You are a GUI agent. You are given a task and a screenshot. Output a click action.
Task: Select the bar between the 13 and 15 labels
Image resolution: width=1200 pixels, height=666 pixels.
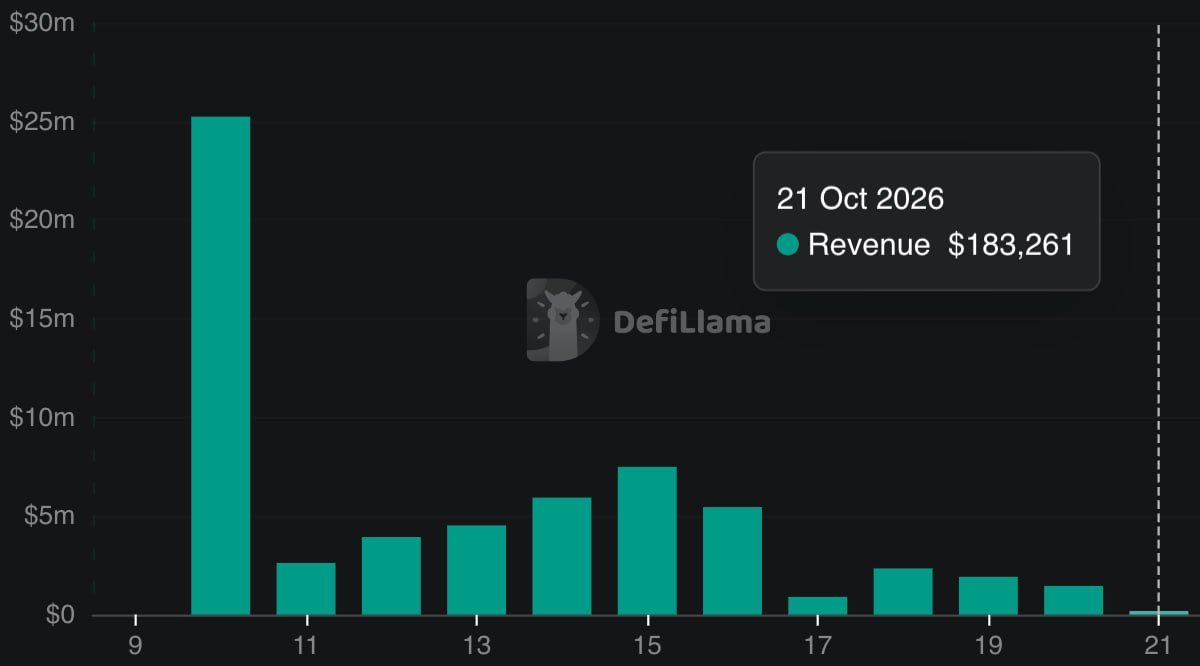coord(562,556)
